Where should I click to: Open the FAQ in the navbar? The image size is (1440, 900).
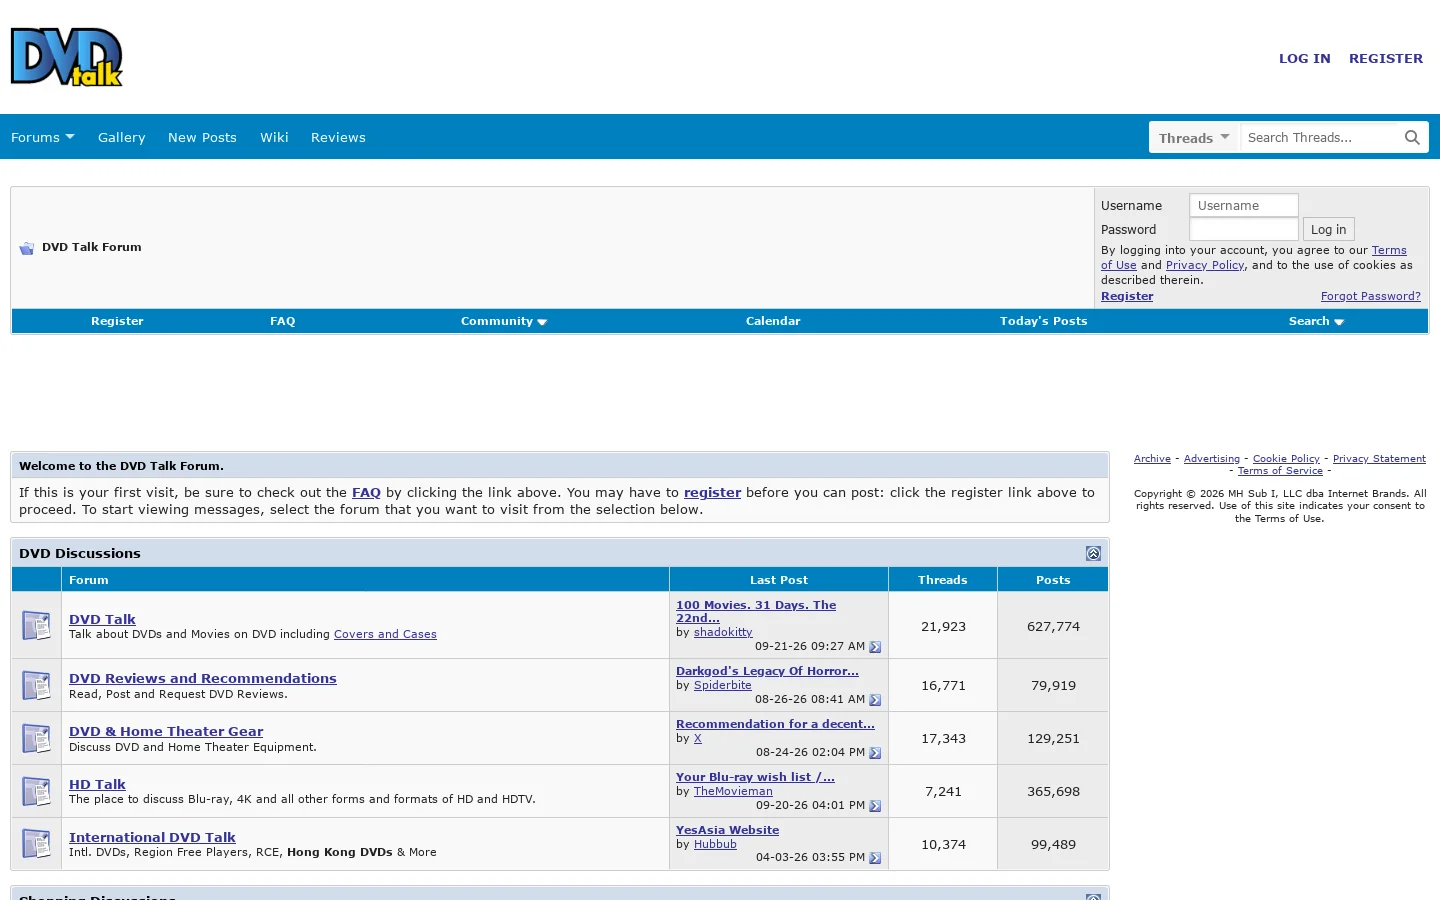[283, 321]
